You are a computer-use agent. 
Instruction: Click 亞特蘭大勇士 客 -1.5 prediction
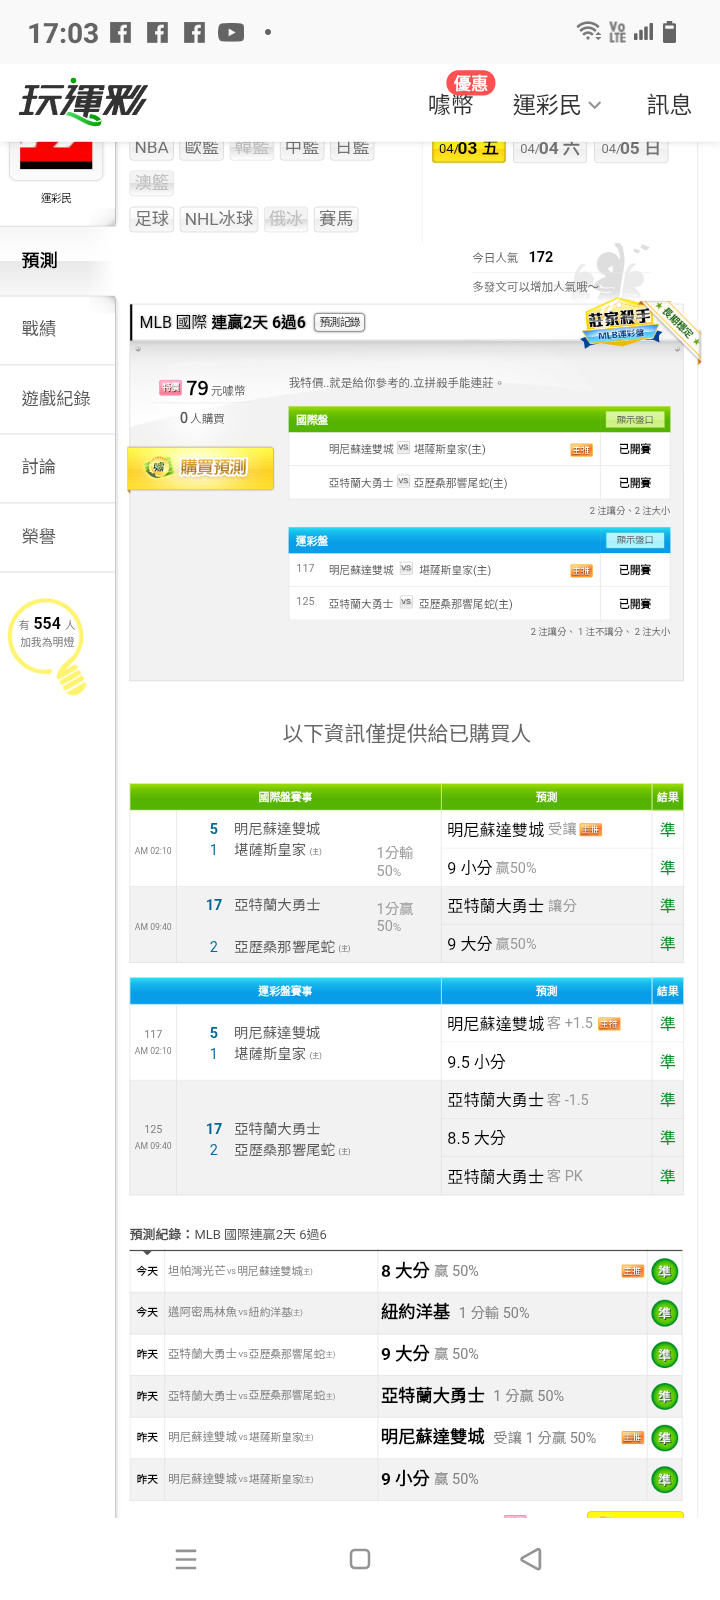click(518, 1100)
